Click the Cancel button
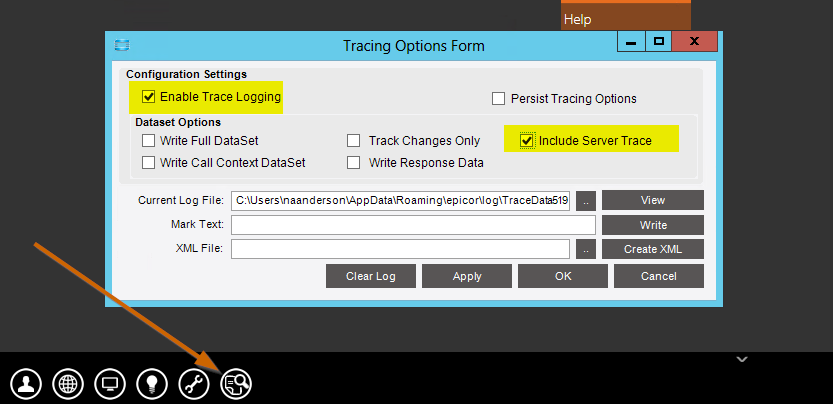This screenshot has width=833, height=404. [x=659, y=276]
